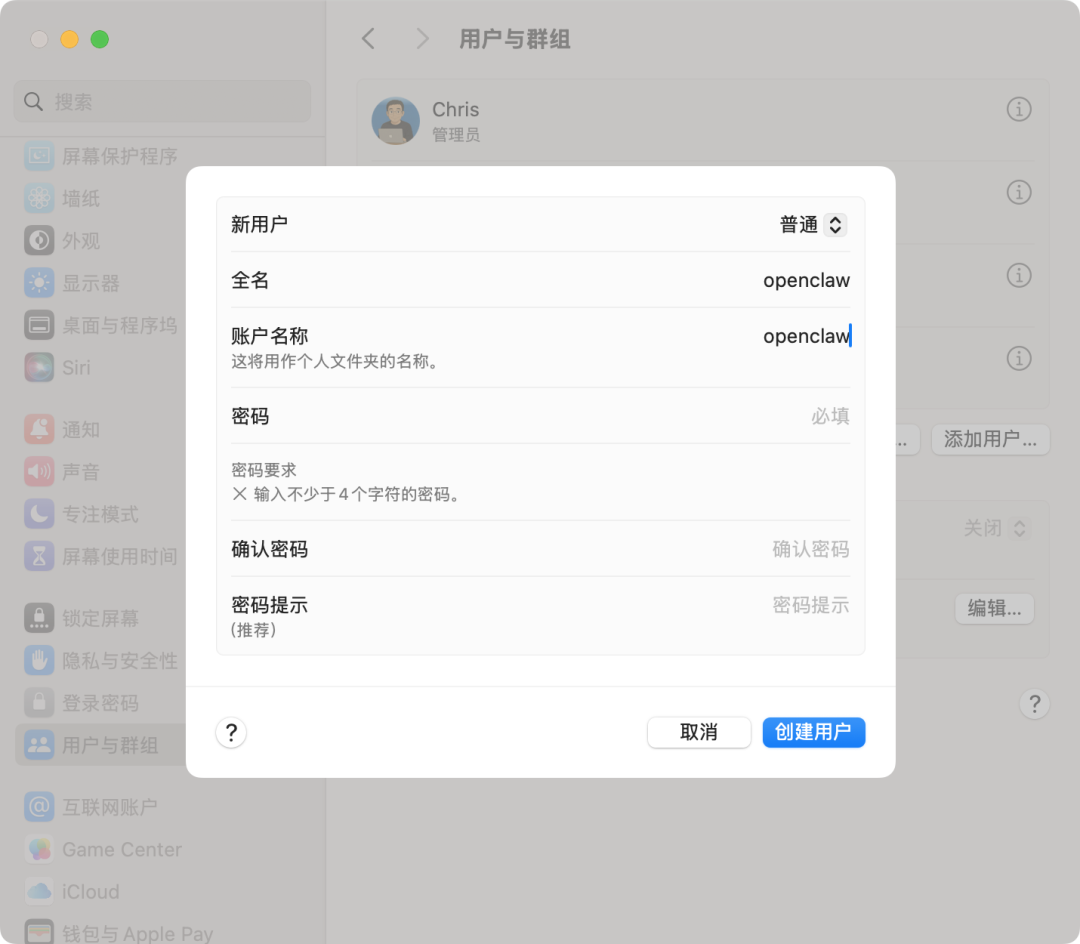Open Wallet & Apple Pay icon
Viewport: 1080px width, 944px height.
(39, 933)
